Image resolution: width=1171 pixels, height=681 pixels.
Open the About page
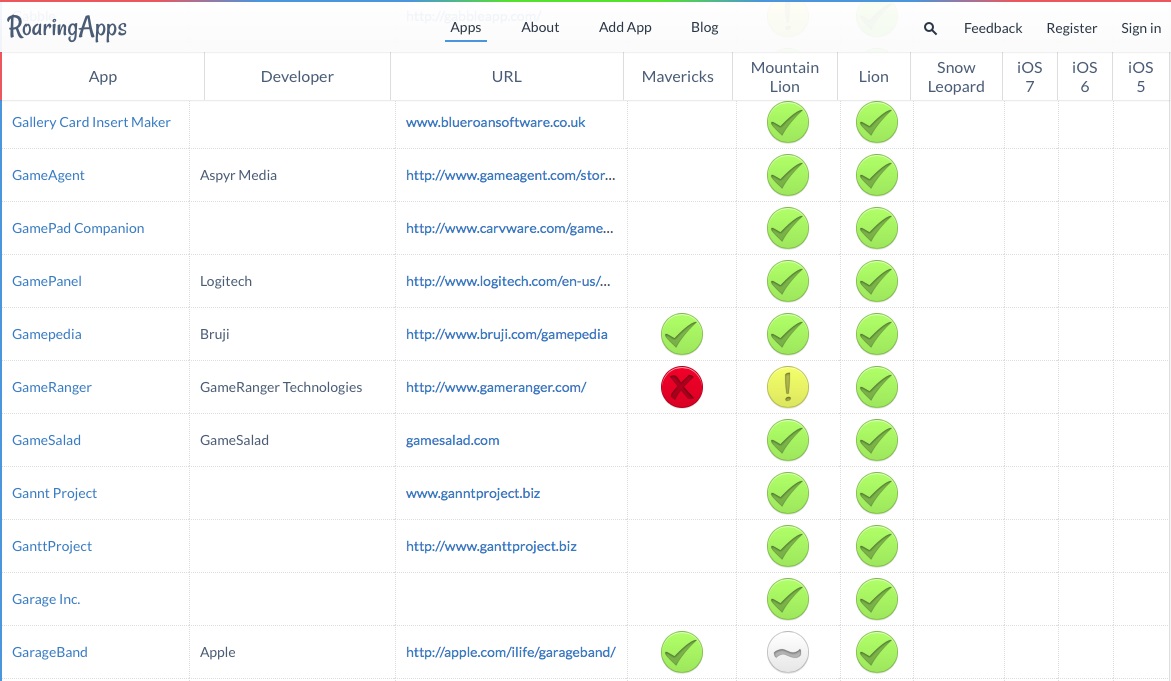[x=540, y=28]
